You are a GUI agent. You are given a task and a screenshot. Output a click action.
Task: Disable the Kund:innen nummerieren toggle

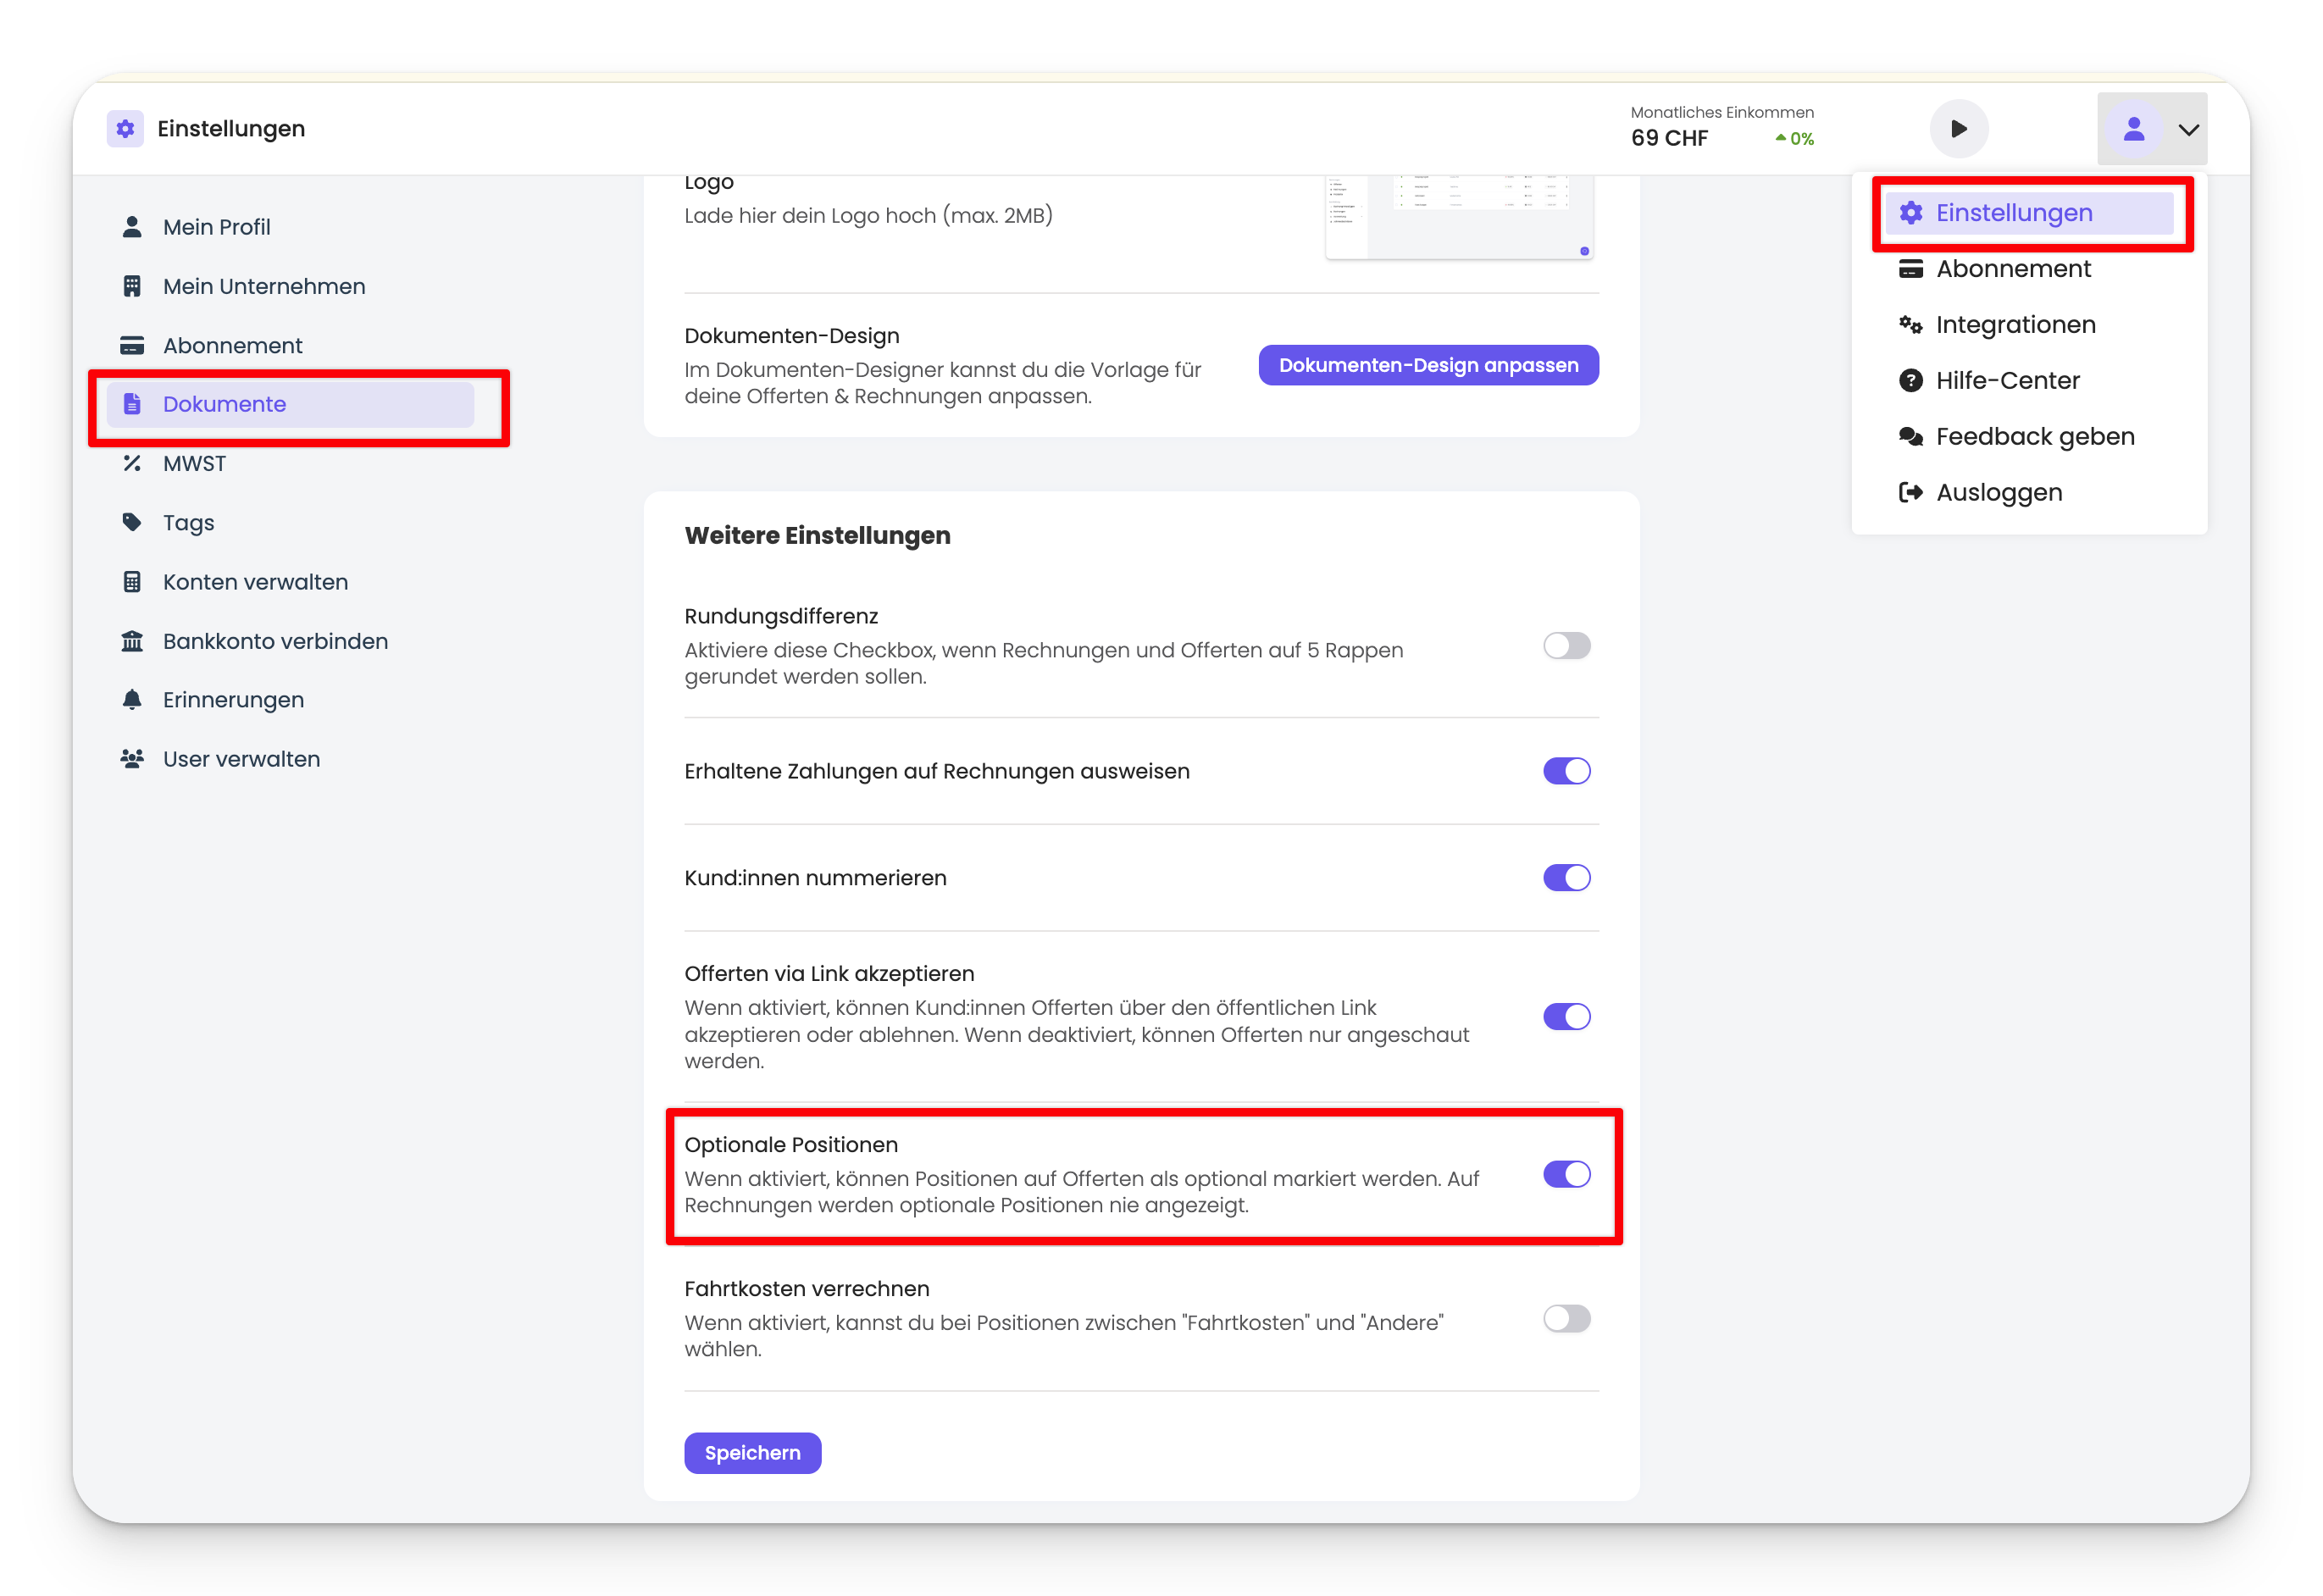click(1566, 878)
